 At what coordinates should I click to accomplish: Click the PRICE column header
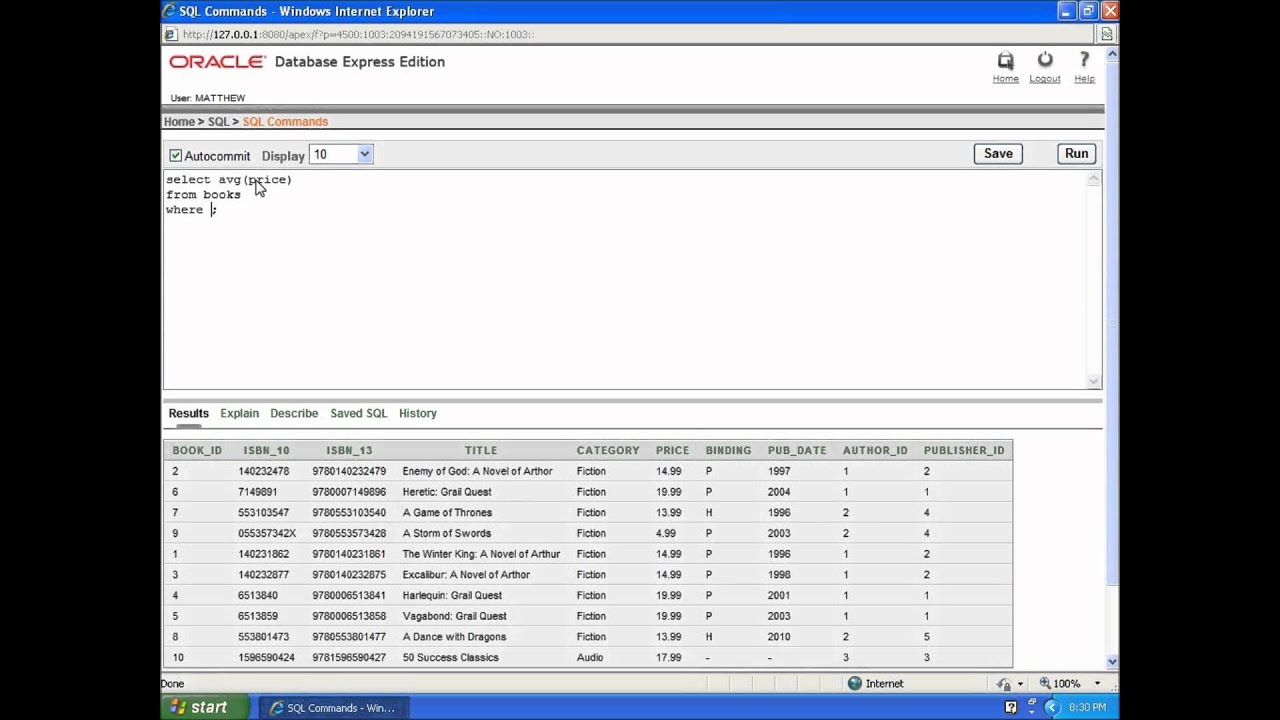point(672,450)
